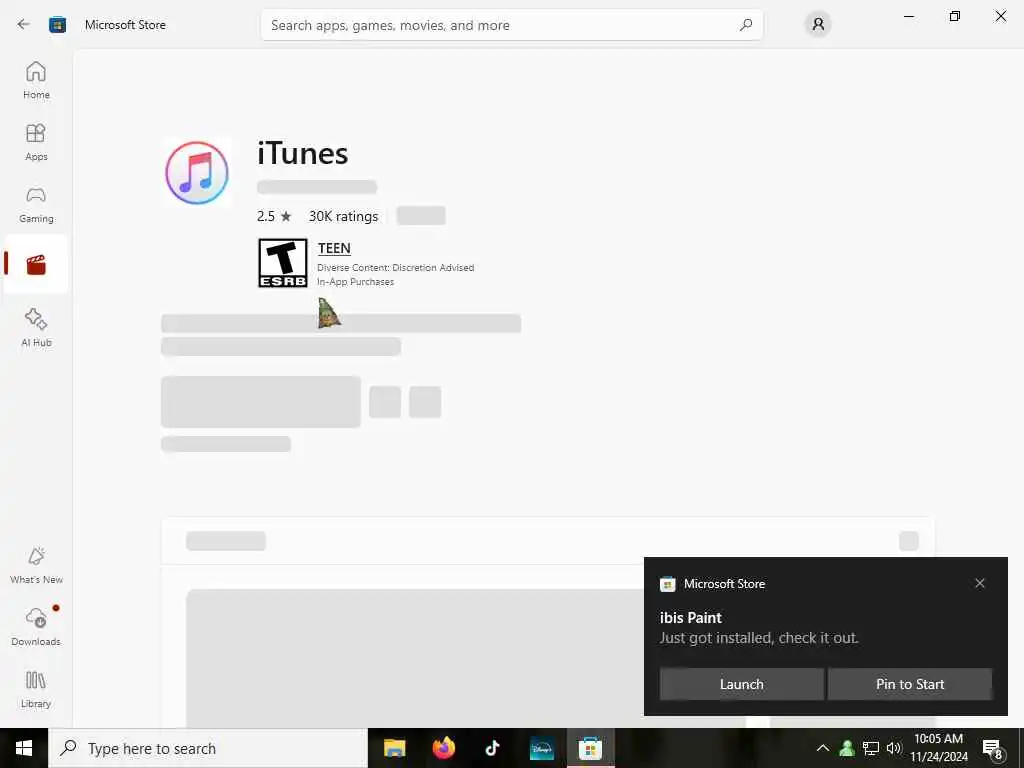
Task: Restore down the Microsoft Store window
Action: point(955,16)
